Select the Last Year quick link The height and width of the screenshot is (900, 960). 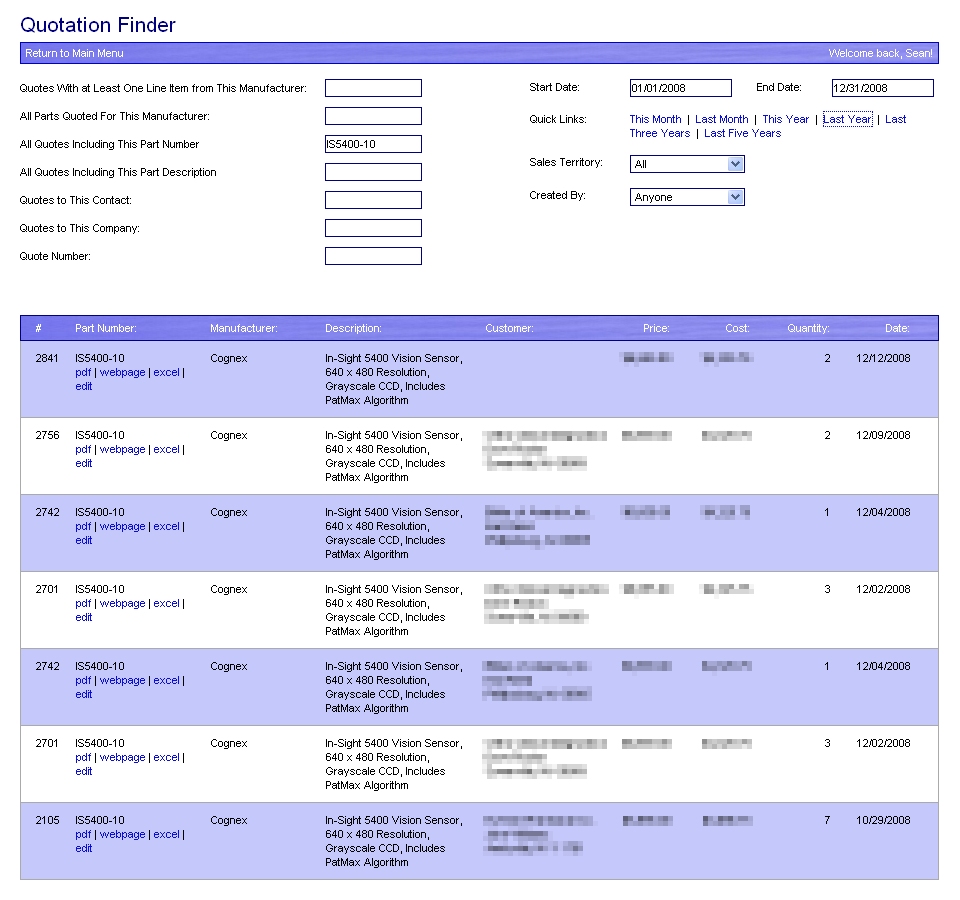click(847, 119)
